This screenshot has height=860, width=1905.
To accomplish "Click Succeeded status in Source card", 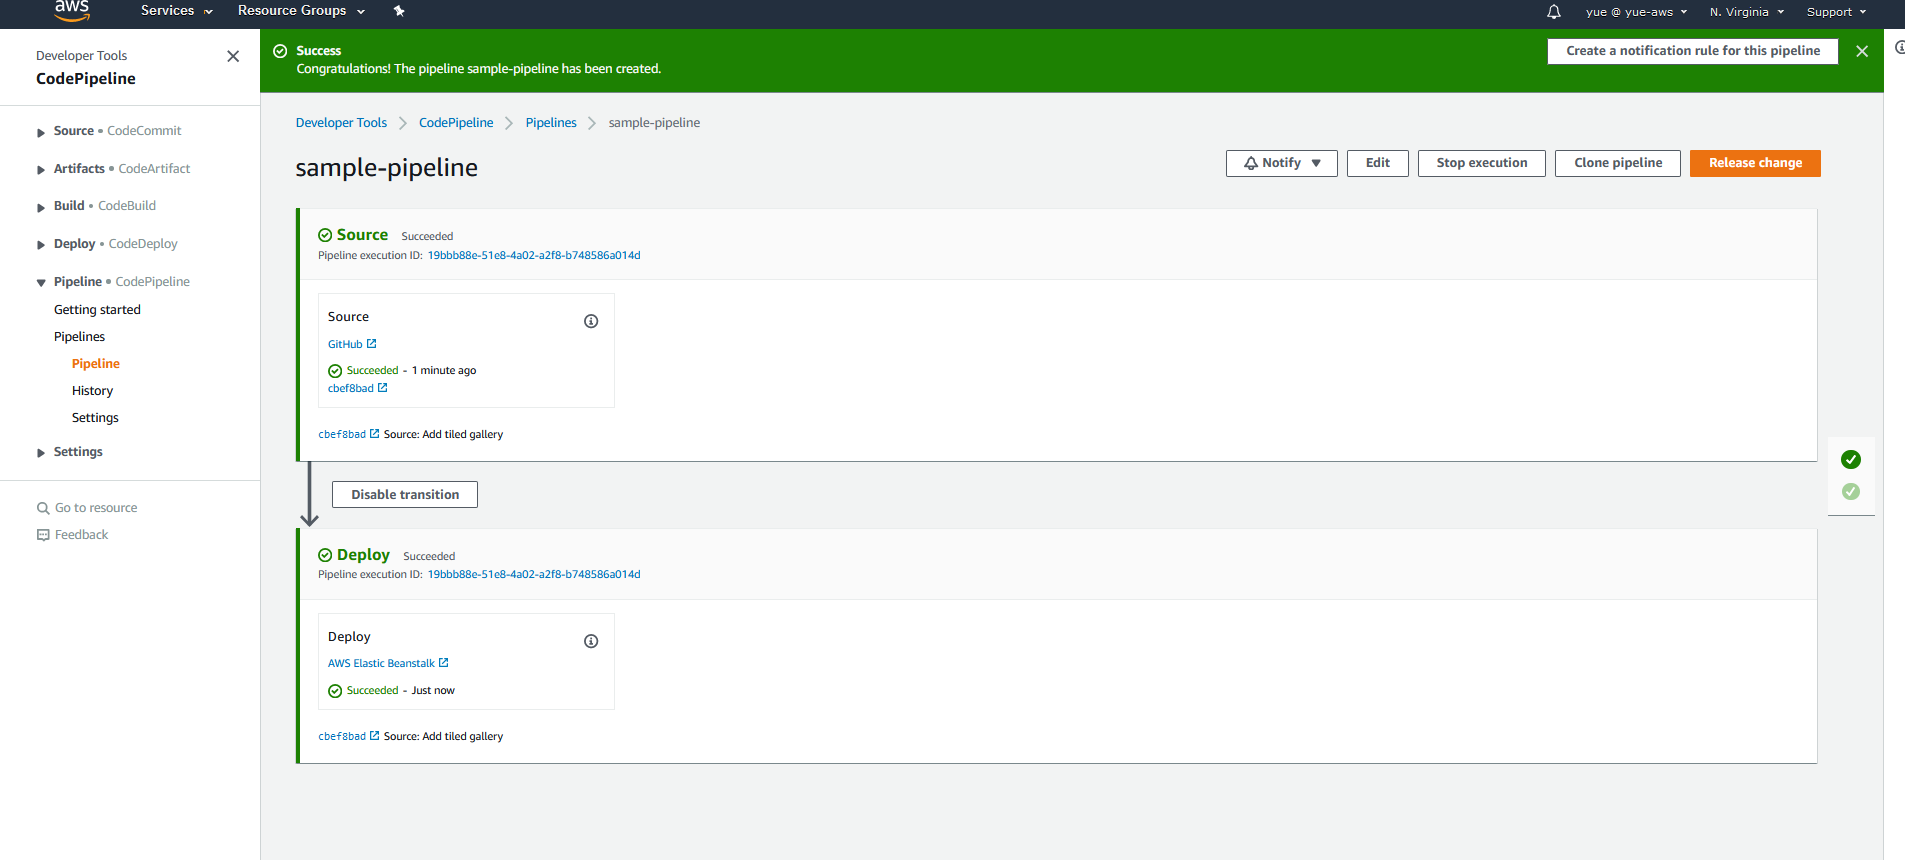I will tap(372, 371).
